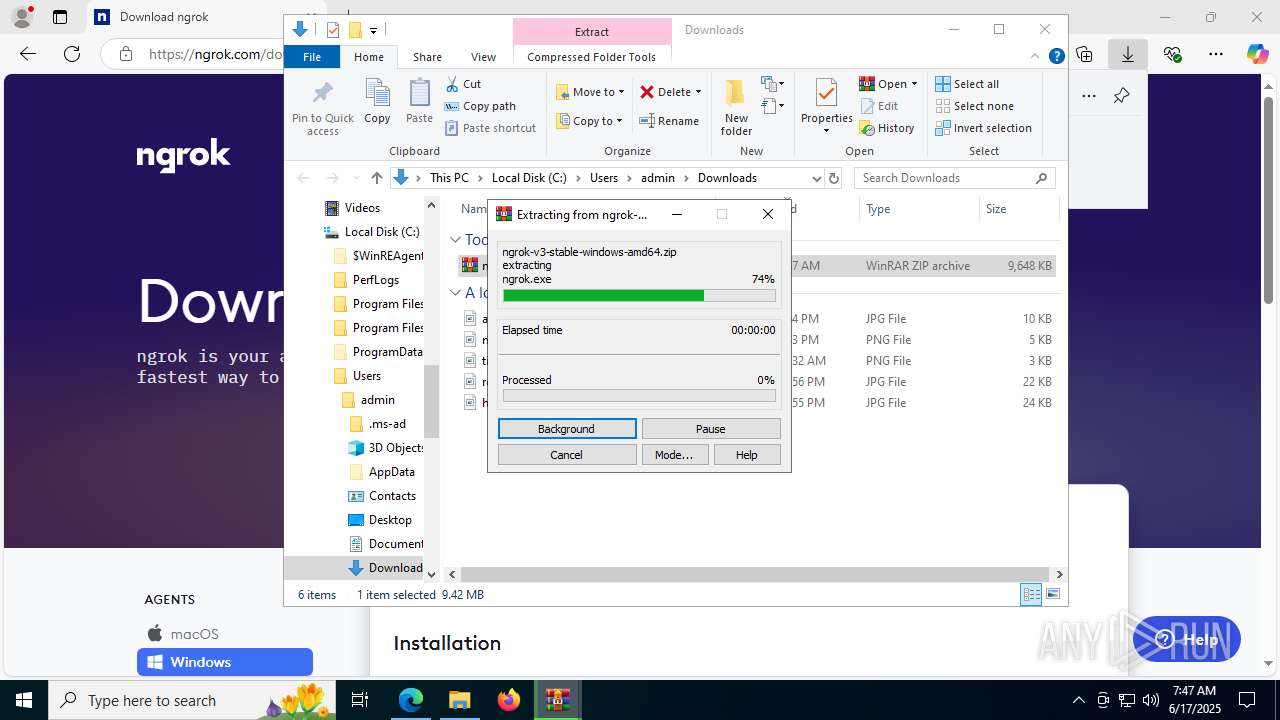Click the Rename ribbon item
The image size is (1280, 720).
669,121
